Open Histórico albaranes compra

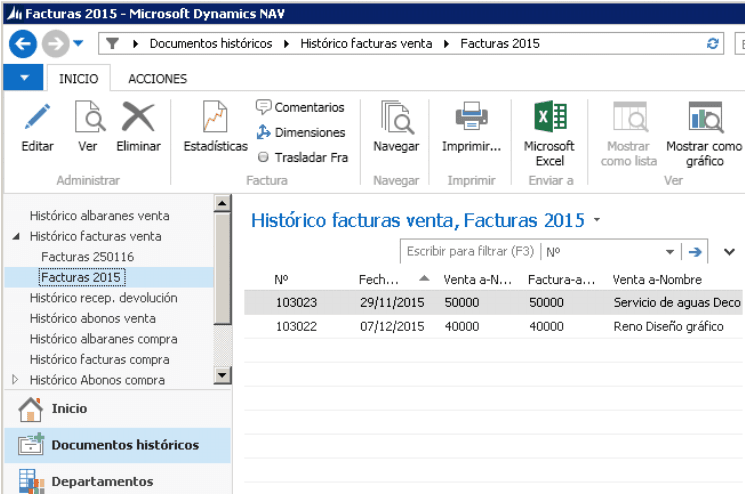coord(104,339)
